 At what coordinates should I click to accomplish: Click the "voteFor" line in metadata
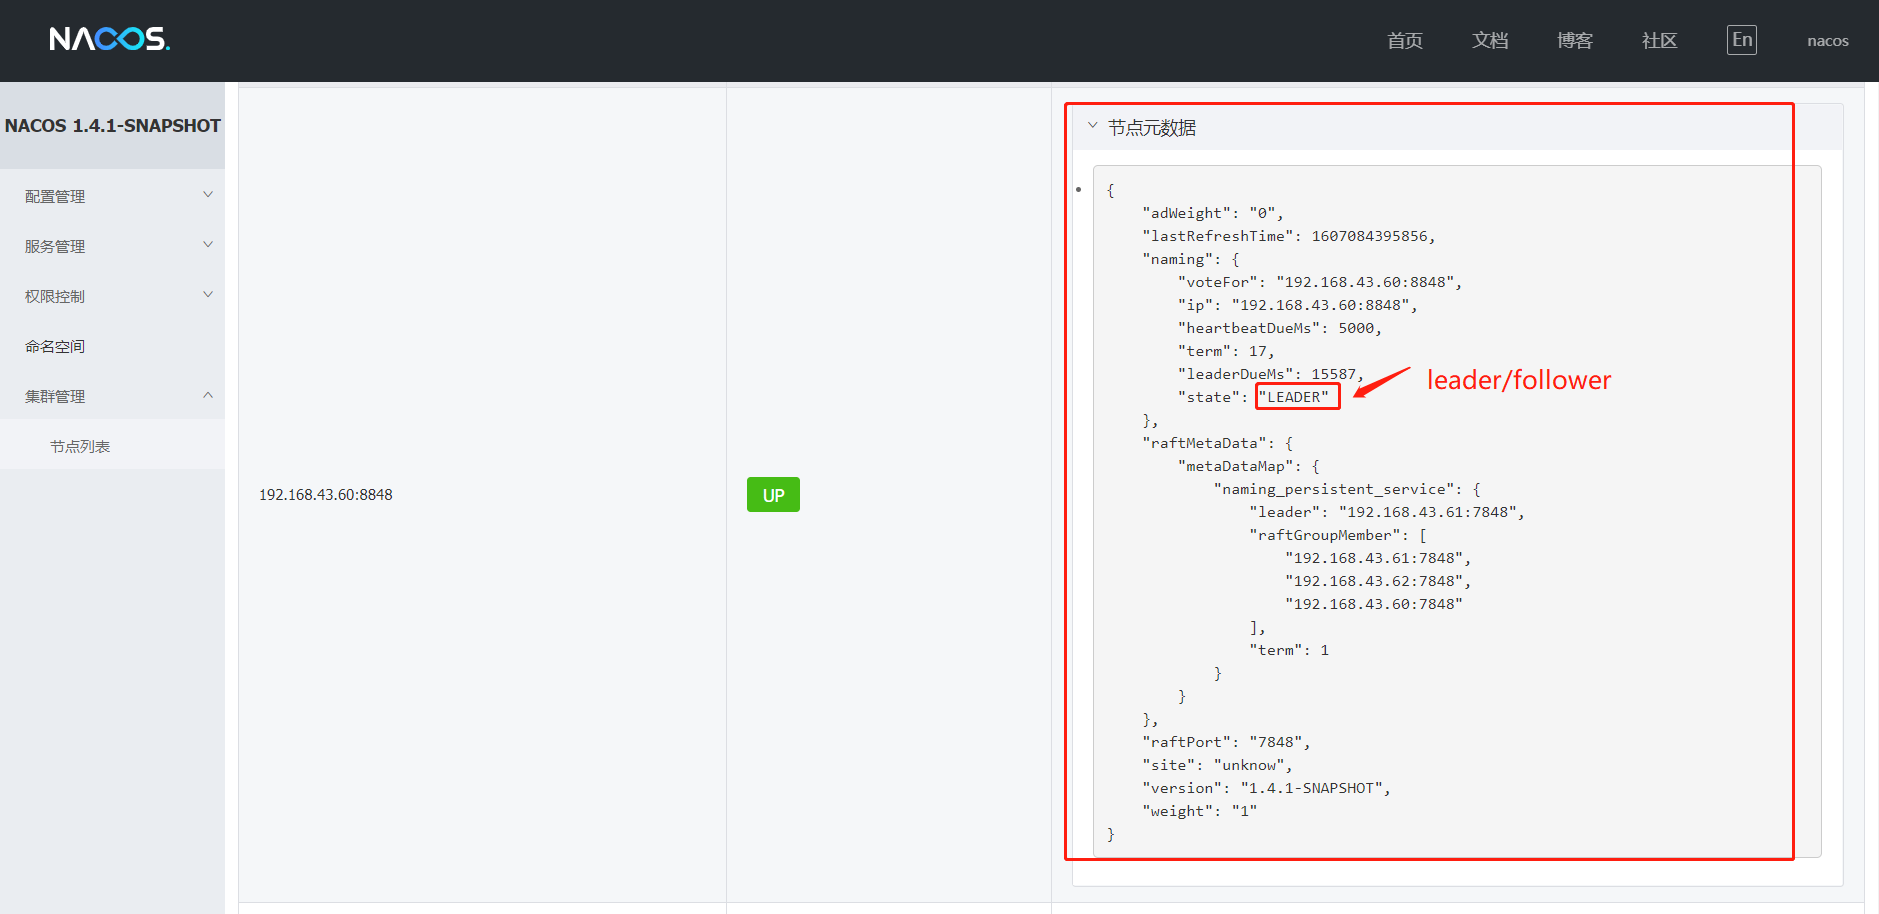point(1320,282)
